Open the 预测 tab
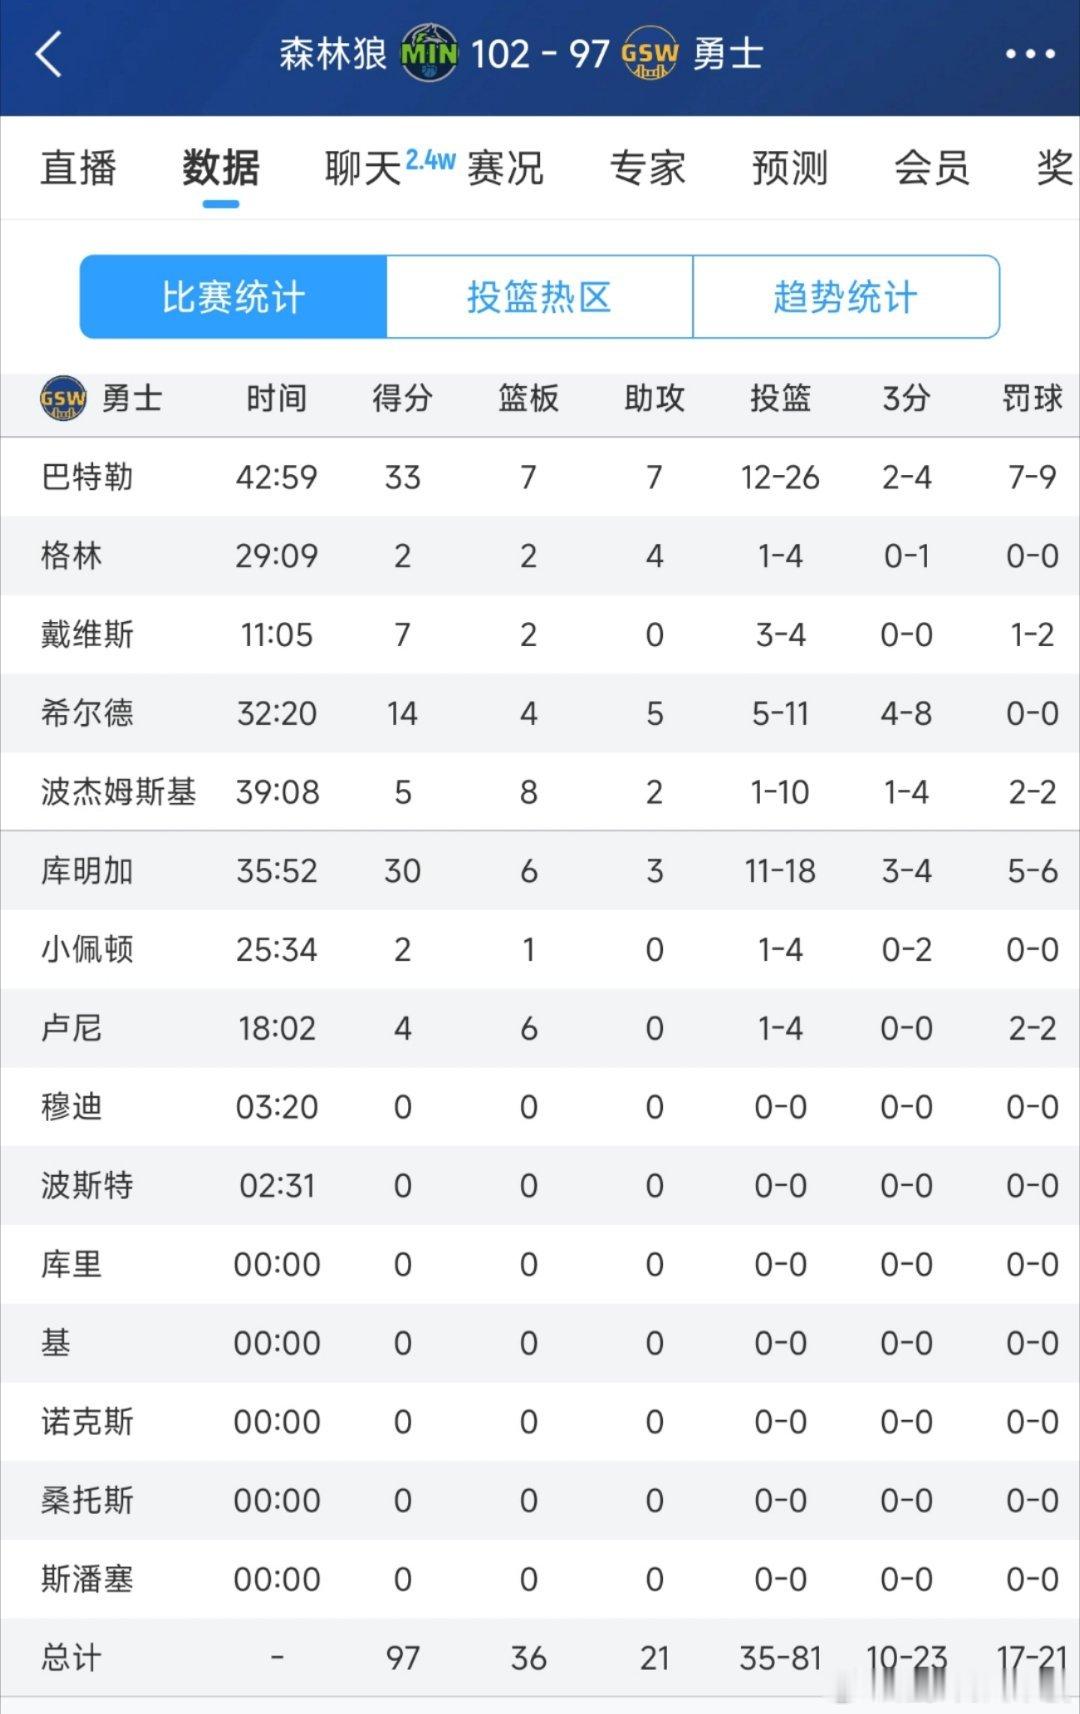The height and width of the screenshot is (1714, 1080). [790, 167]
